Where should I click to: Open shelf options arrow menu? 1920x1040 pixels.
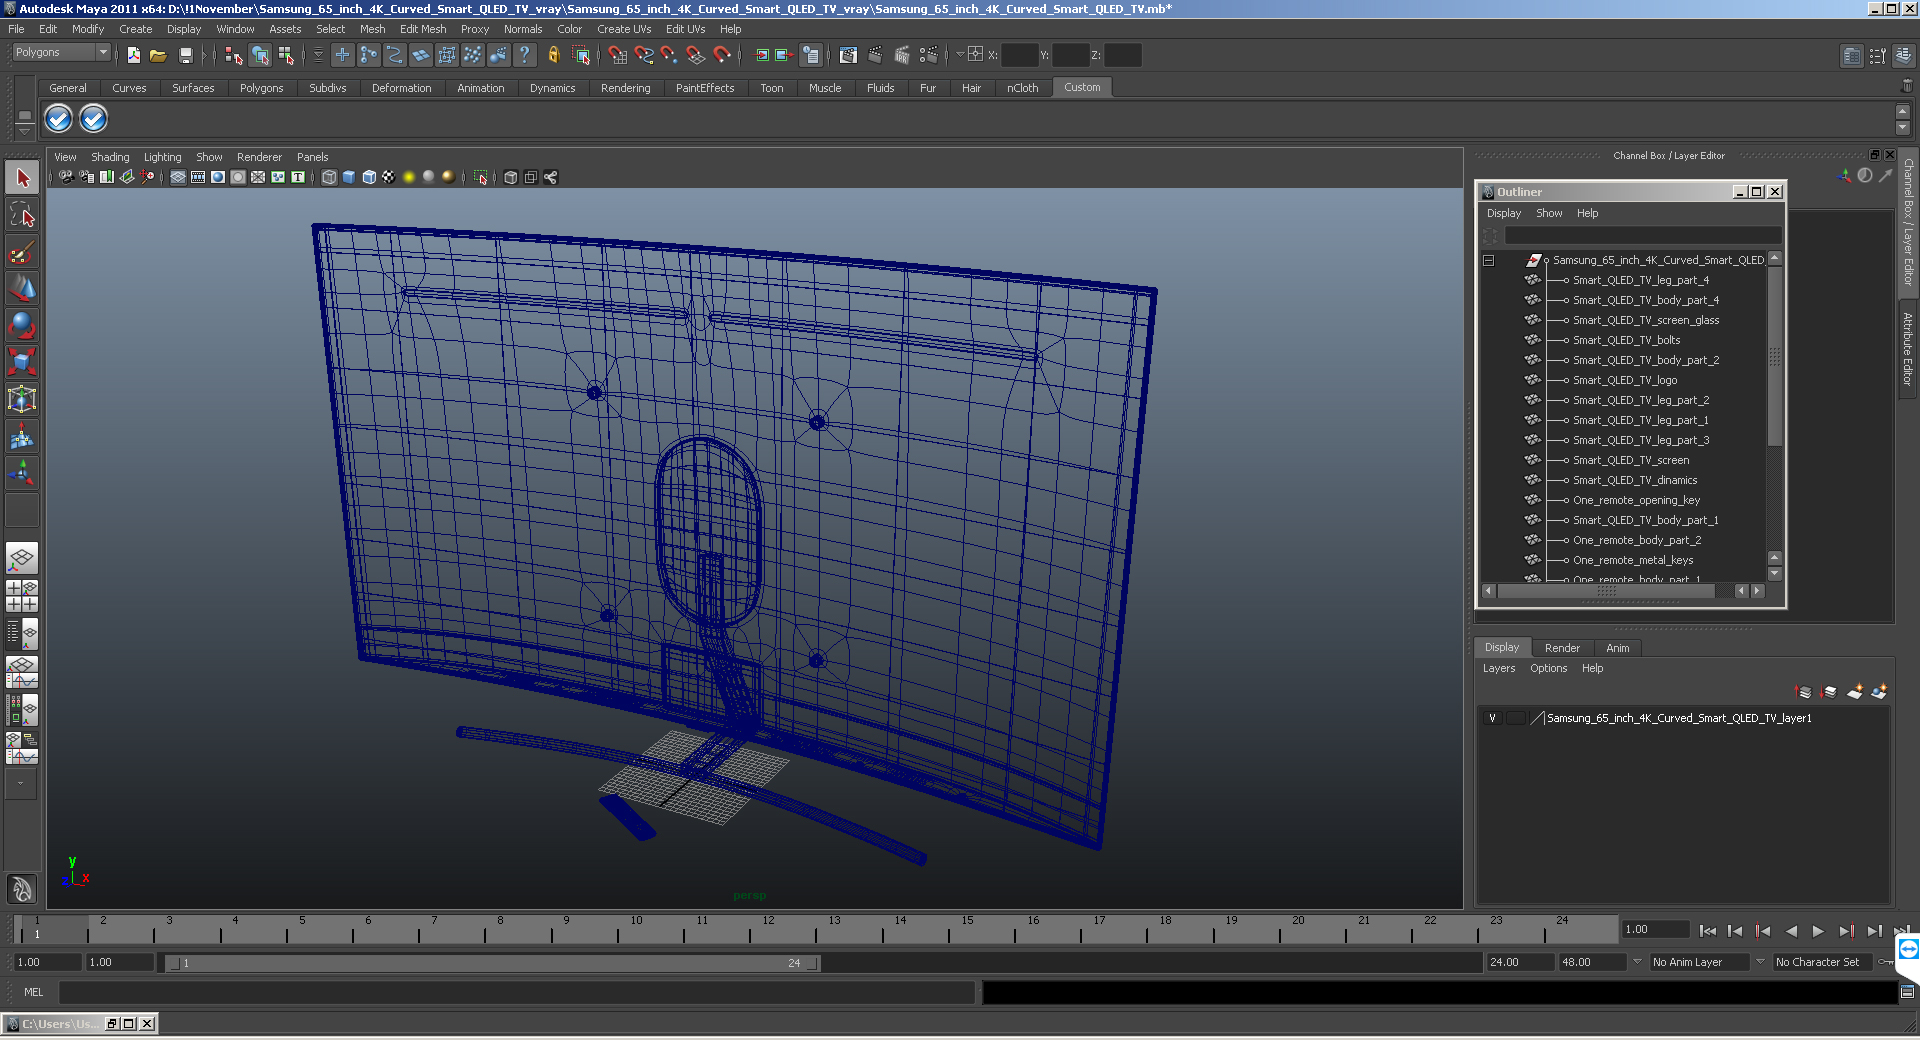pyautogui.click(x=25, y=131)
